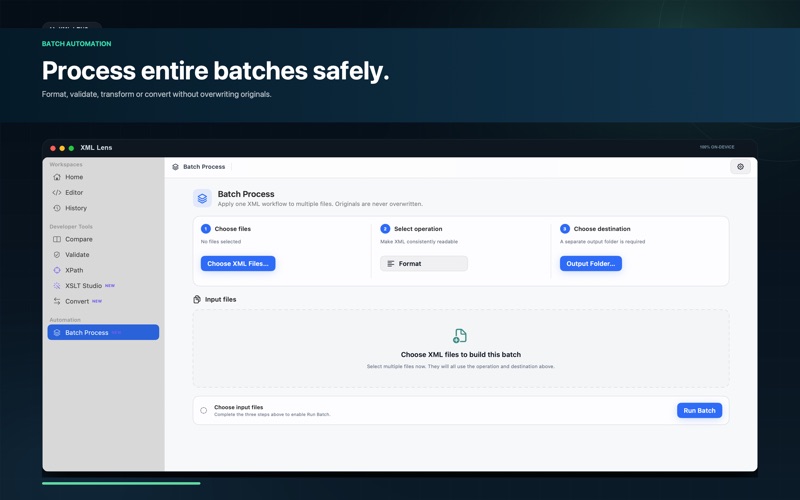
Task: Click the yellow minimize window button
Action: [x=62, y=148]
